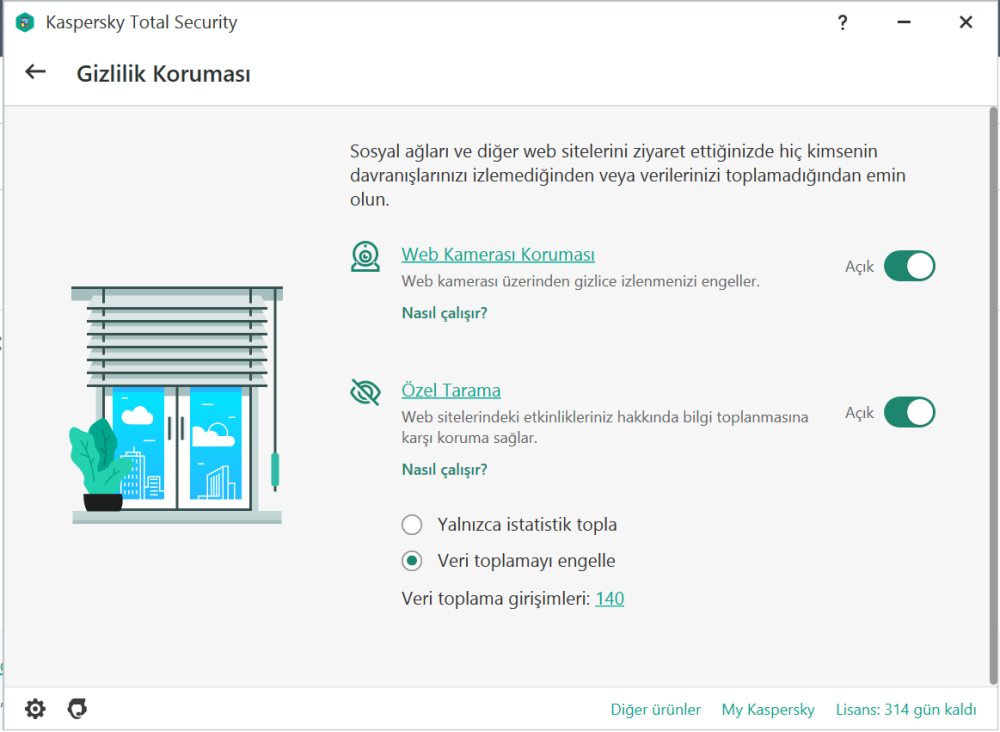Open settings via the gear icon
1000x732 pixels.
[35, 708]
